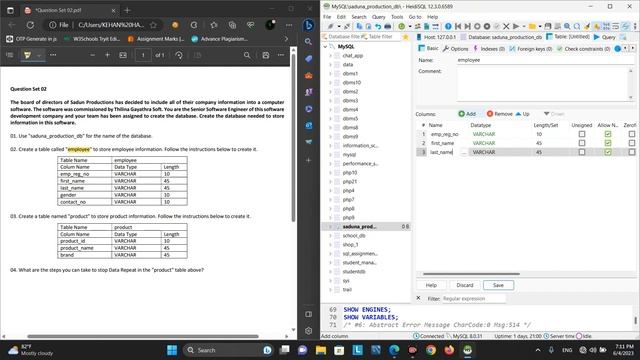
Task: Click the Help button in table editor
Action: pos(431,285)
